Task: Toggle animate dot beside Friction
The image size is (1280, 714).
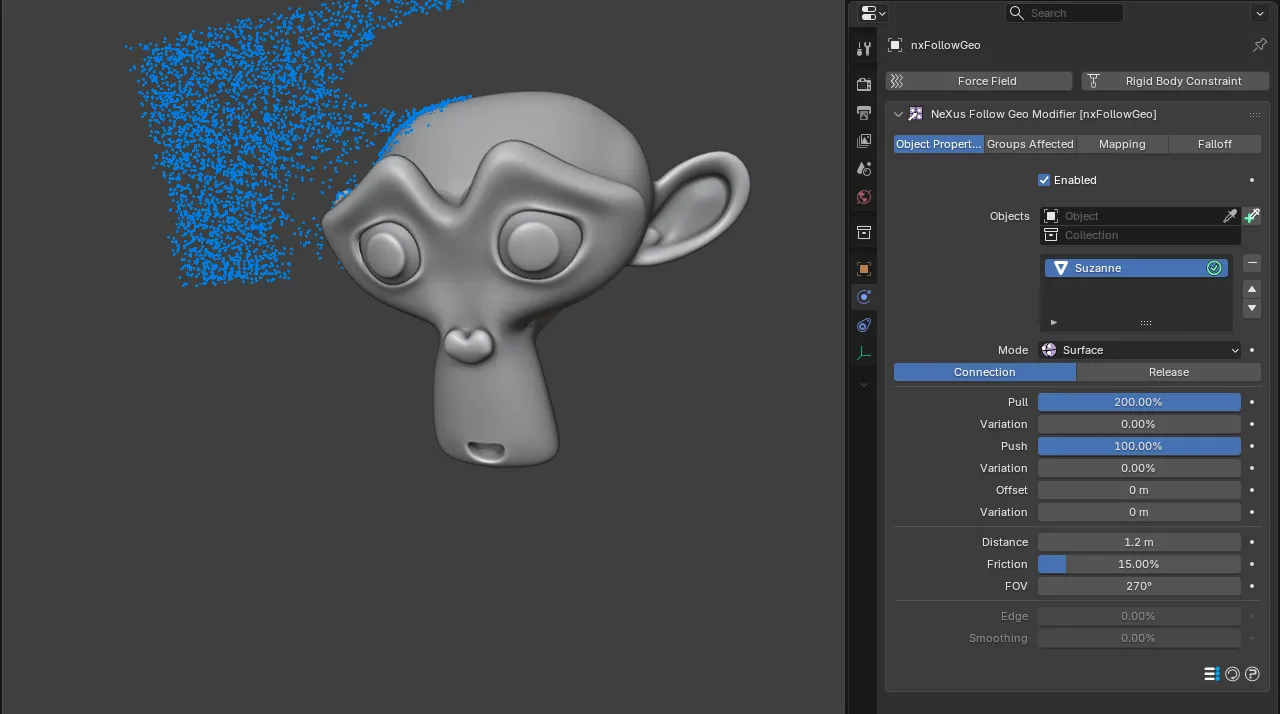Action: click(x=1252, y=564)
